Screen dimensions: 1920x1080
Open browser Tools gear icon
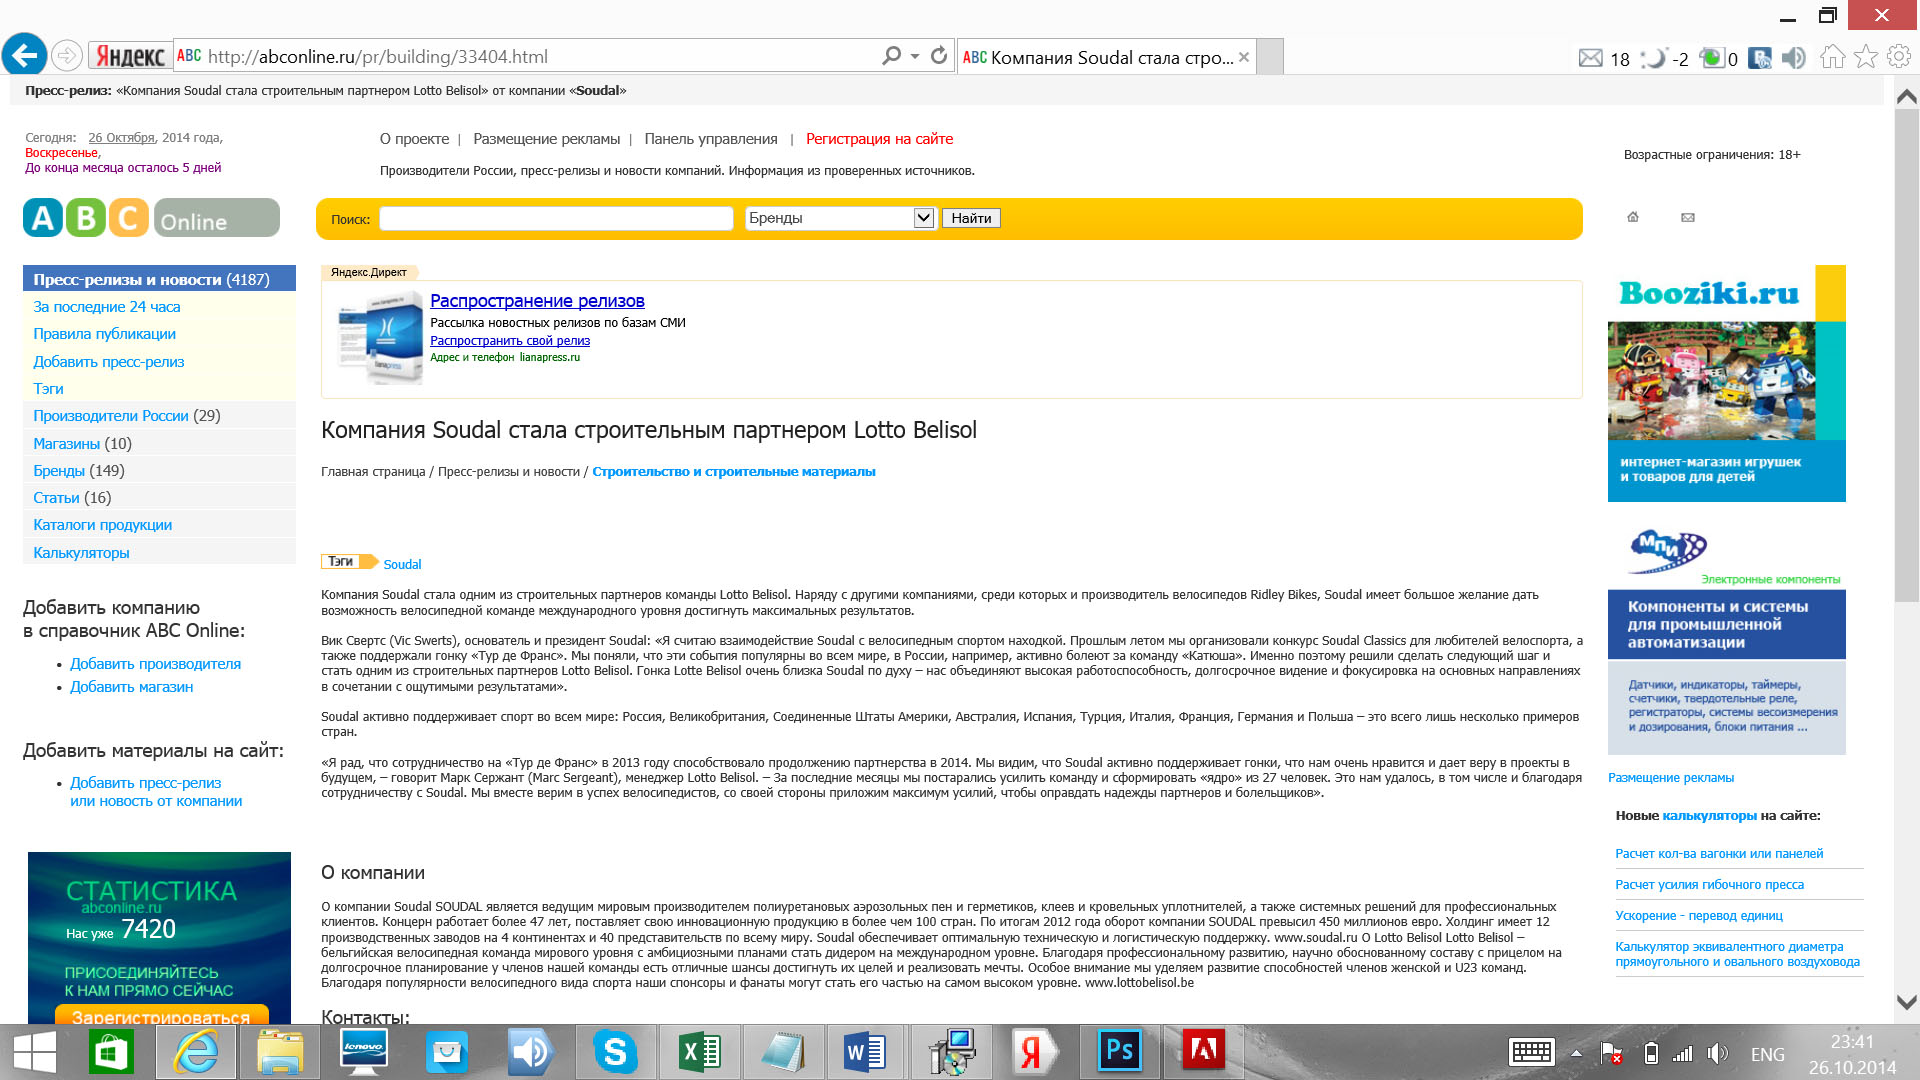pos(1898,57)
